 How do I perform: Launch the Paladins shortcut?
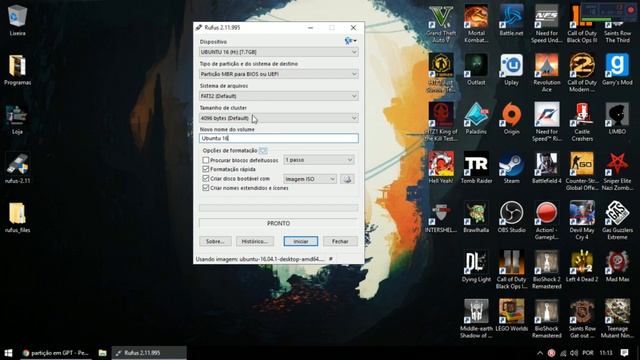(x=476, y=119)
